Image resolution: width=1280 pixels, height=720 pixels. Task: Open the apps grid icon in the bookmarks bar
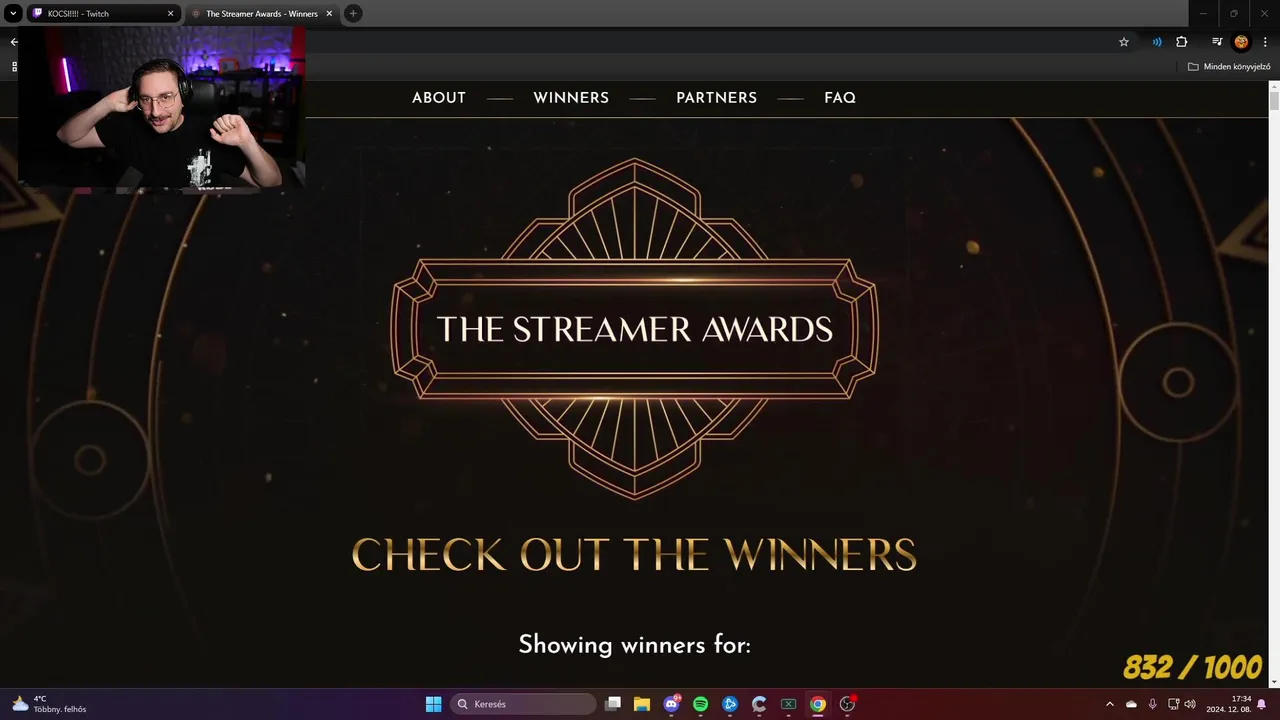pyautogui.click(x=13, y=67)
